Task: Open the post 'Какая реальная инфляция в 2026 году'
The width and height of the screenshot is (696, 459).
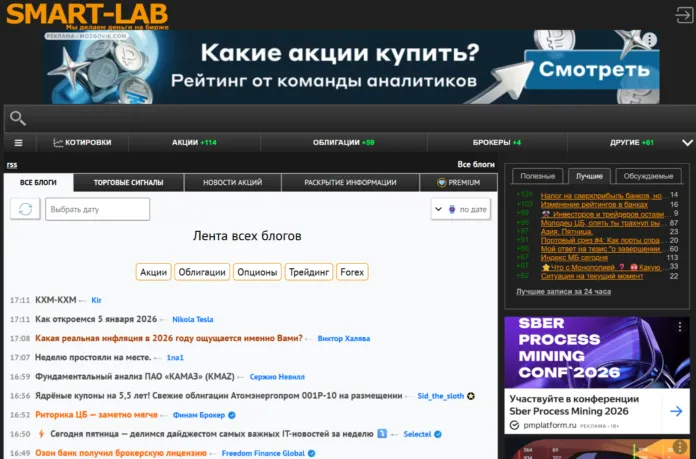Action: click(x=169, y=338)
